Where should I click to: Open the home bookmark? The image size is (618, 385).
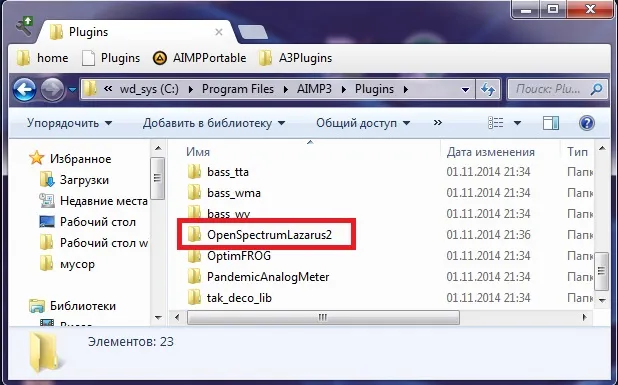tap(43, 58)
